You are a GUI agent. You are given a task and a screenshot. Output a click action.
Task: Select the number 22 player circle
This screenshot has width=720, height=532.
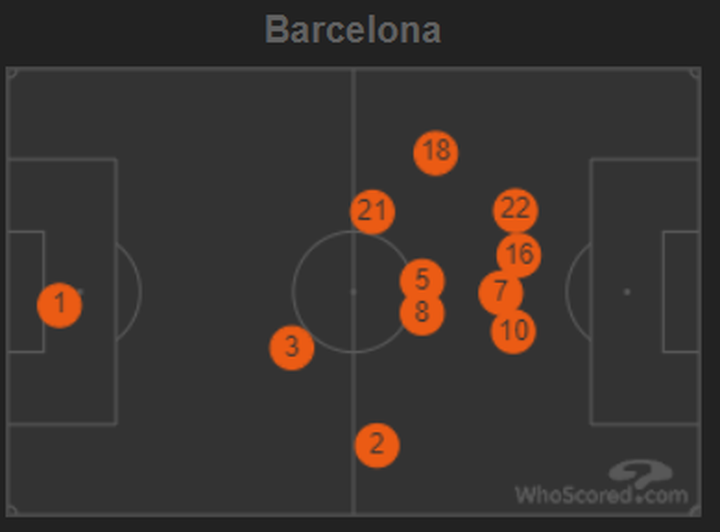click(516, 210)
